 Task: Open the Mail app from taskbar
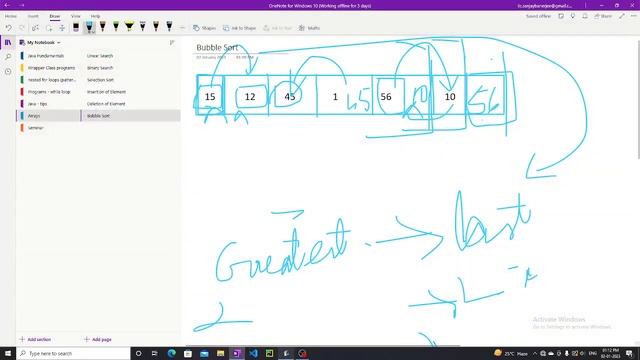point(204,353)
